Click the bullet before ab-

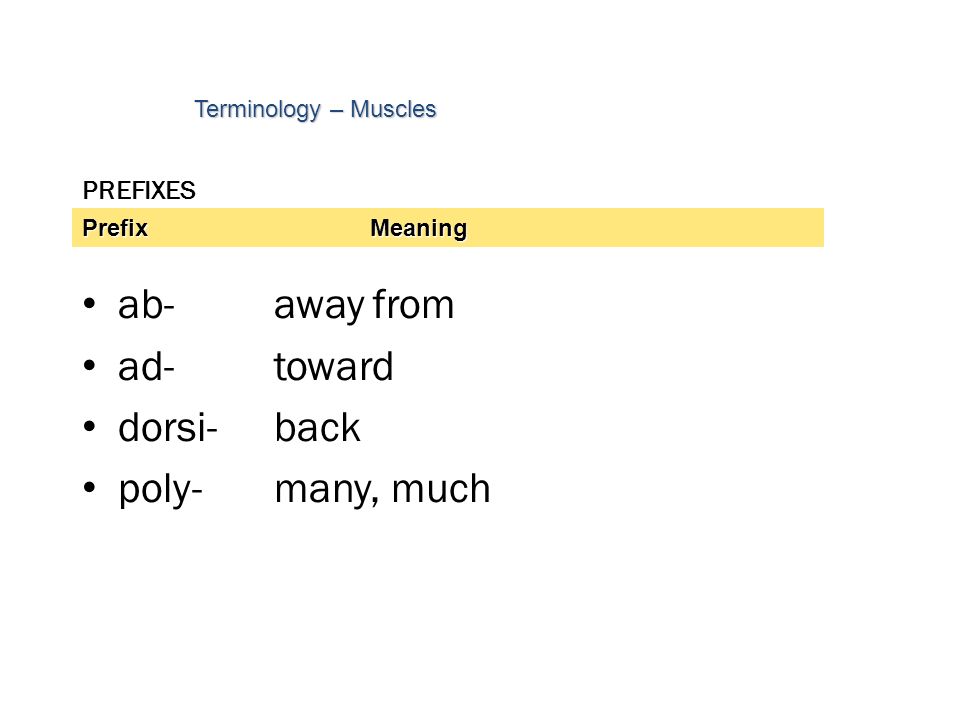coord(89,304)
